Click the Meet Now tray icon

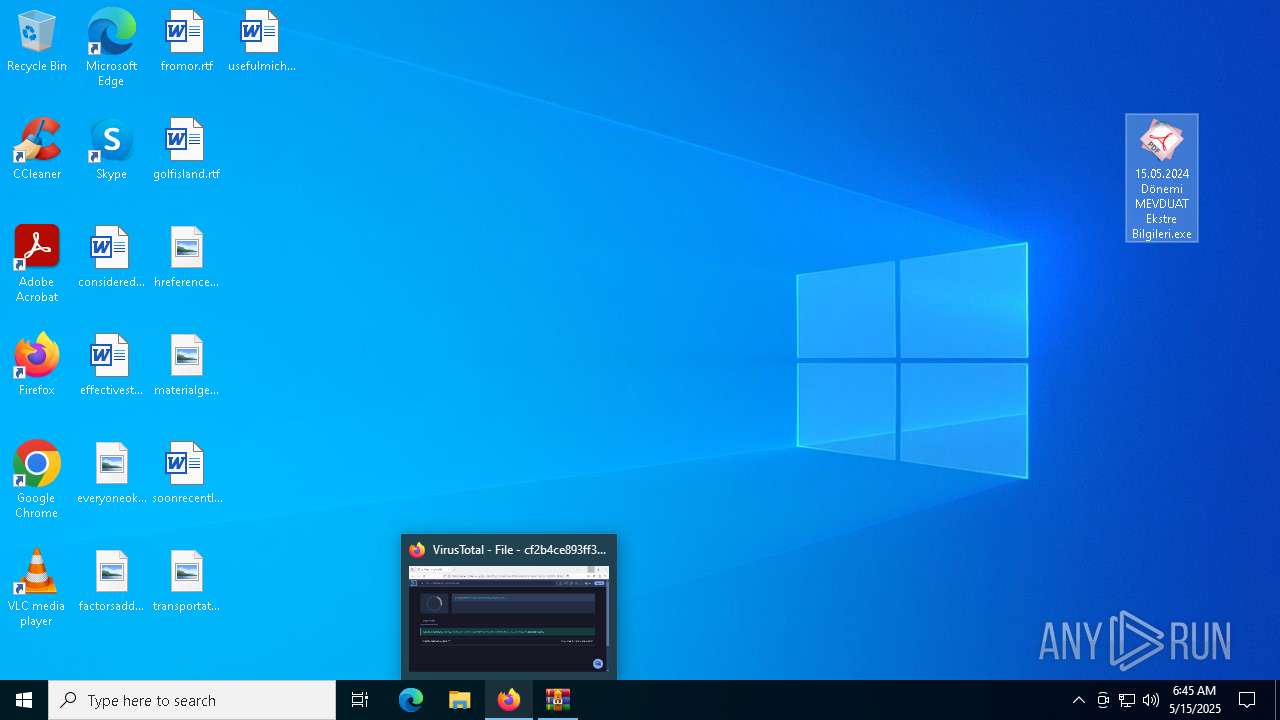click(1103, 700)
